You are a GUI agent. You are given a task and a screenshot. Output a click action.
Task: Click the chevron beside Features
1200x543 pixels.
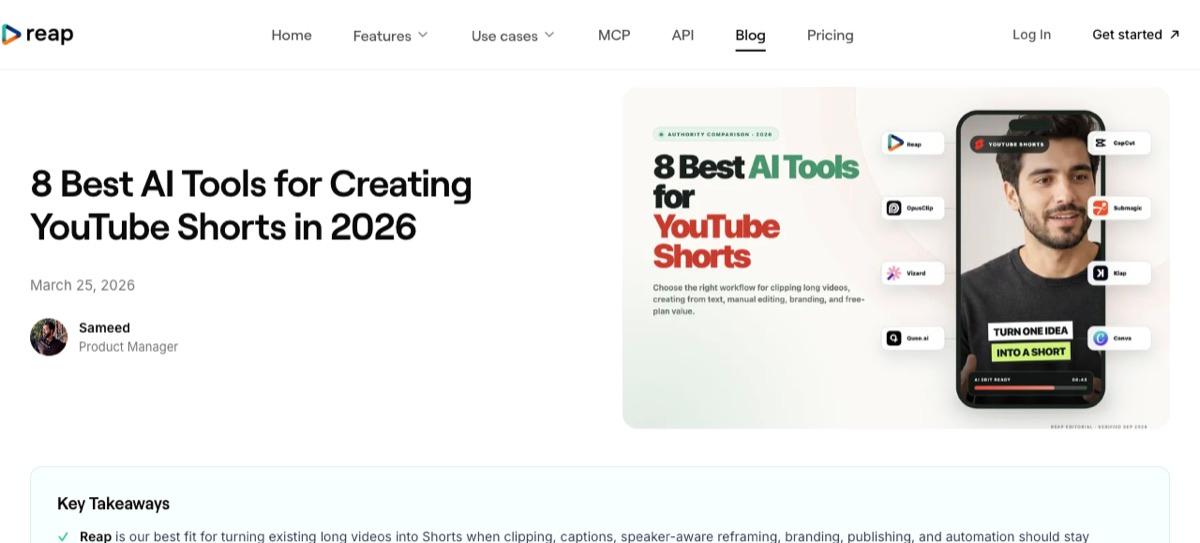423,35
